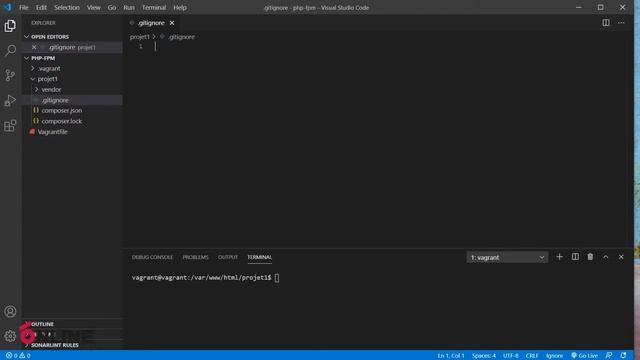
Task: Click the VS Code logo in title bar
Action: coord(7,7)
